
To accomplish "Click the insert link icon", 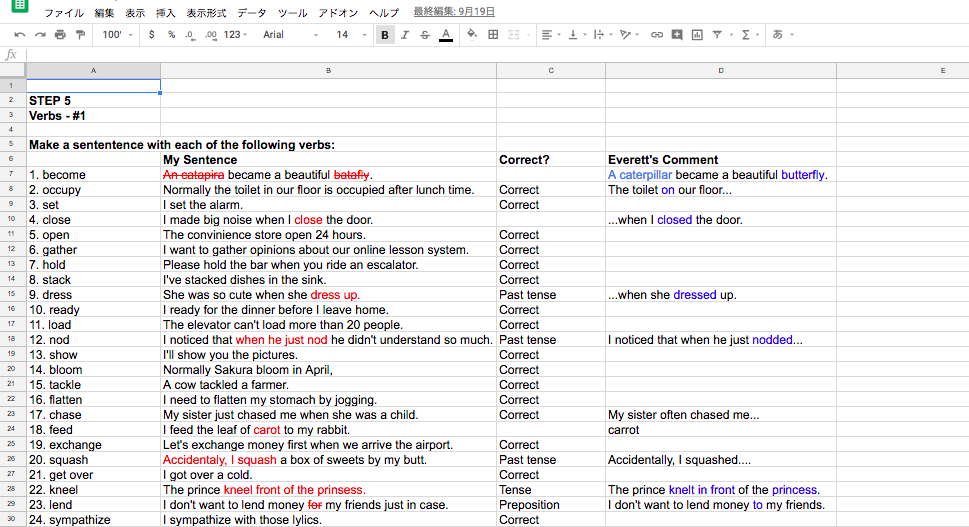I will pos(657,35).
